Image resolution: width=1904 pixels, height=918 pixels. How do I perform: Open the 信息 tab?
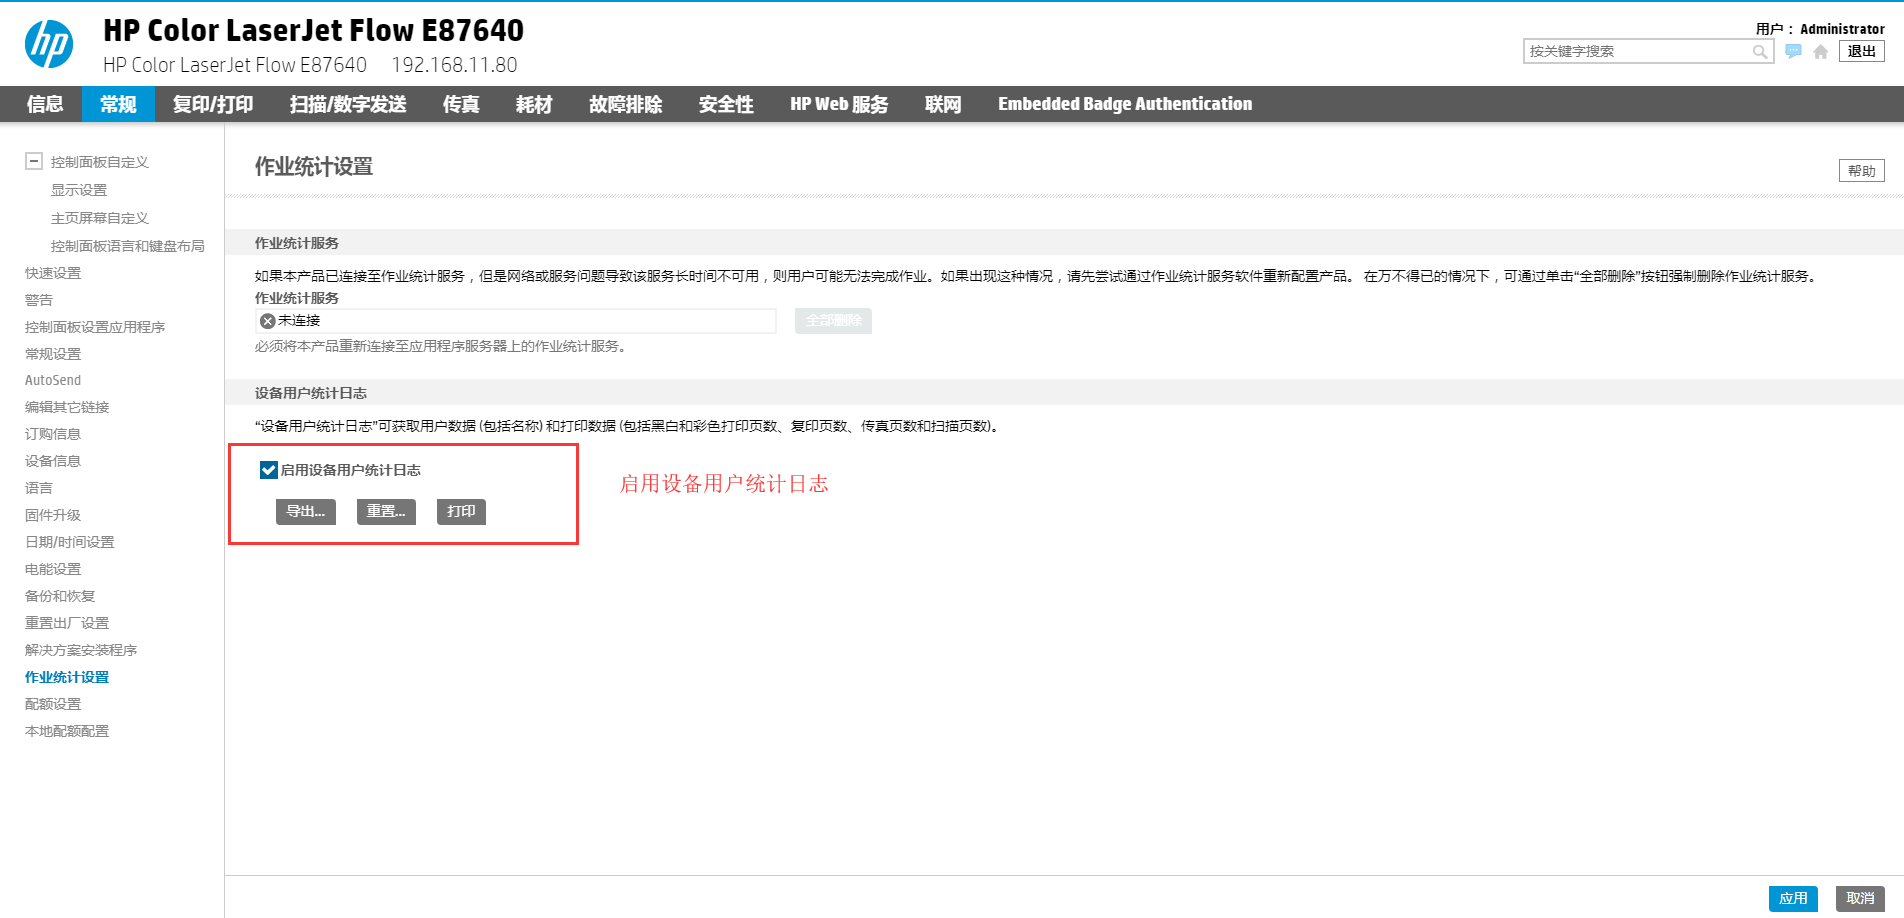click(x=45, y=104)
